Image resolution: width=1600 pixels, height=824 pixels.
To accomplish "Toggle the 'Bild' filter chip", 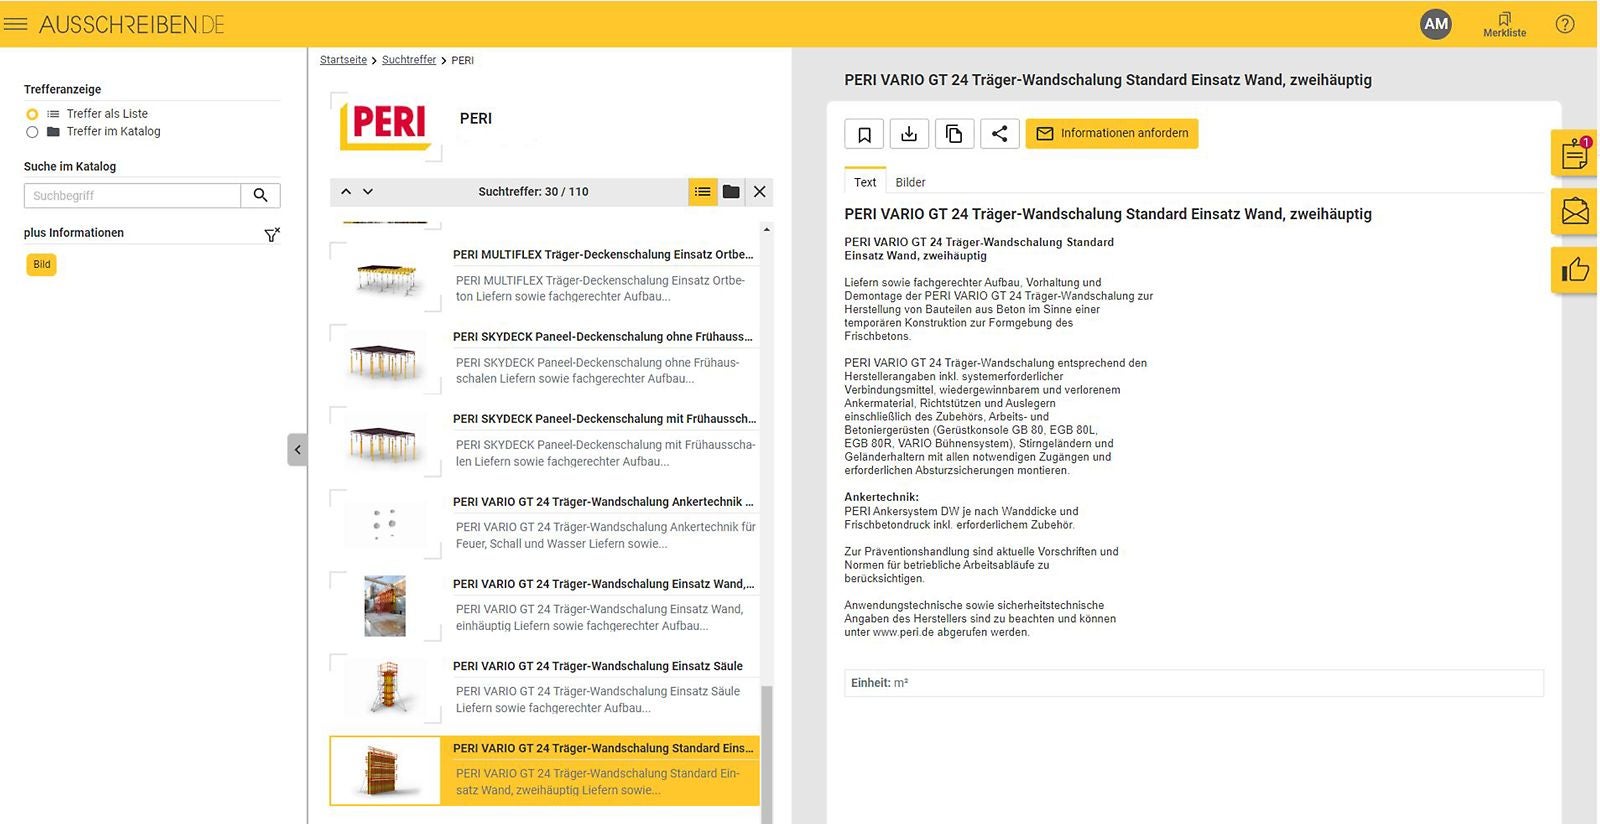I will (42, 265).
